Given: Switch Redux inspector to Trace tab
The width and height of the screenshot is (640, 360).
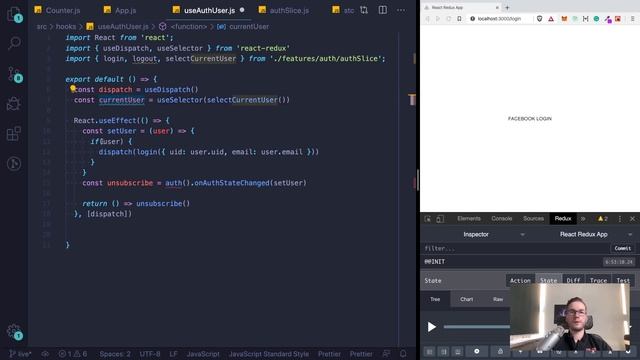Looking at the screenshot, I should point(598,280).
